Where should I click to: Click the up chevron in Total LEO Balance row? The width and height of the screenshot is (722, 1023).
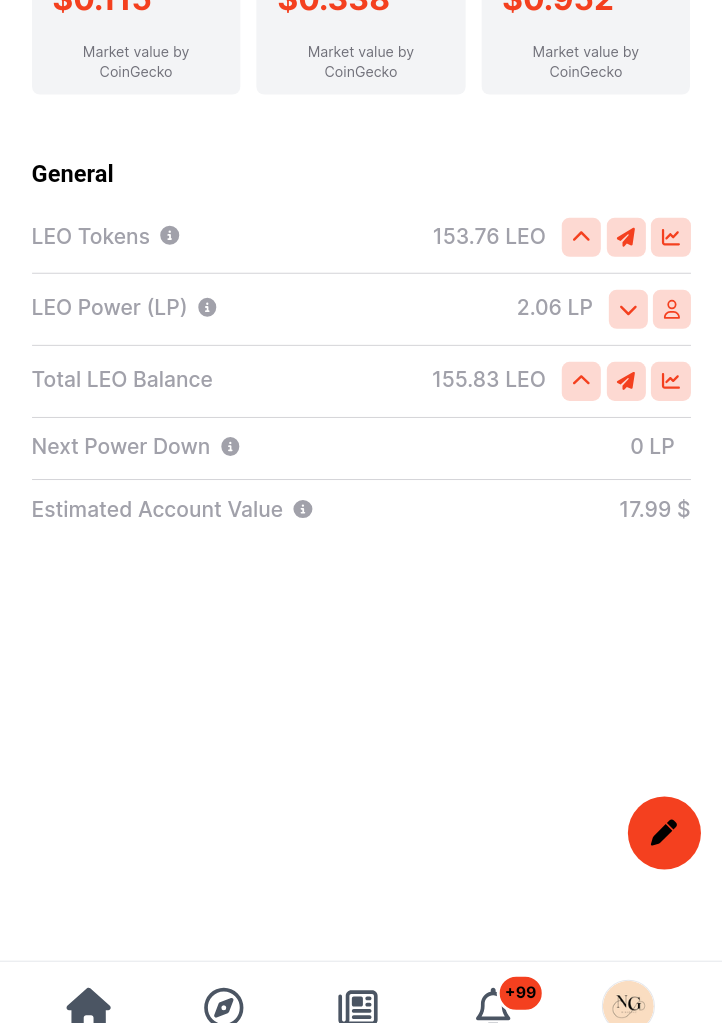point(581,381)
